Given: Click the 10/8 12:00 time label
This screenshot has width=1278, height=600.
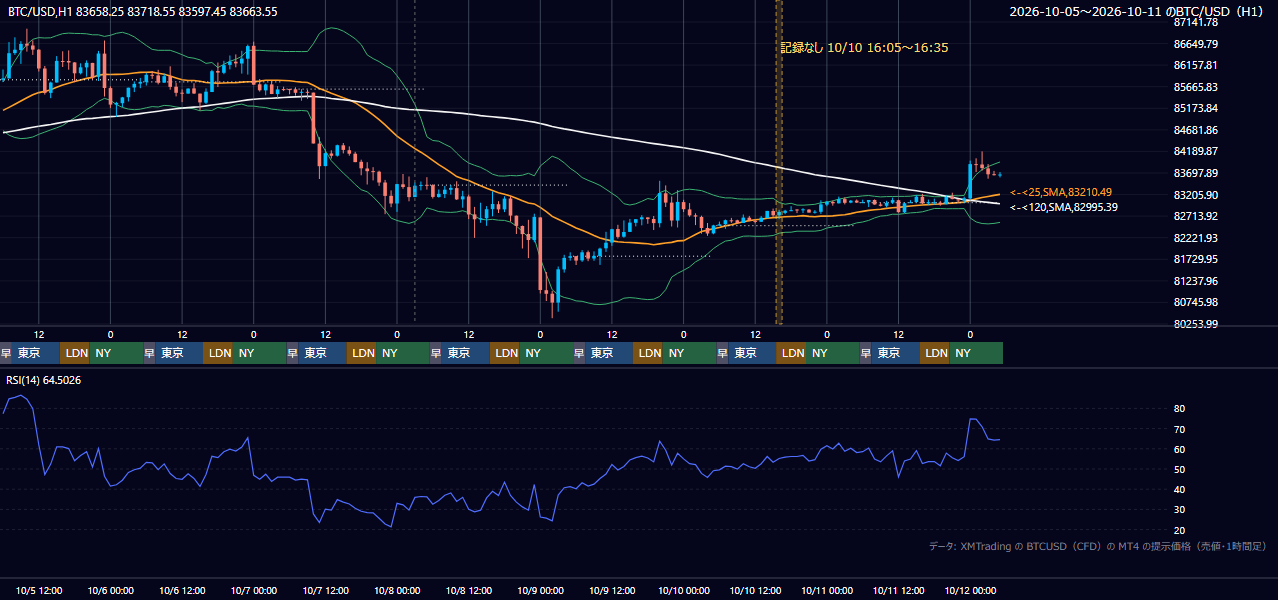Looking at the screenshot, I should coord(470,590).
